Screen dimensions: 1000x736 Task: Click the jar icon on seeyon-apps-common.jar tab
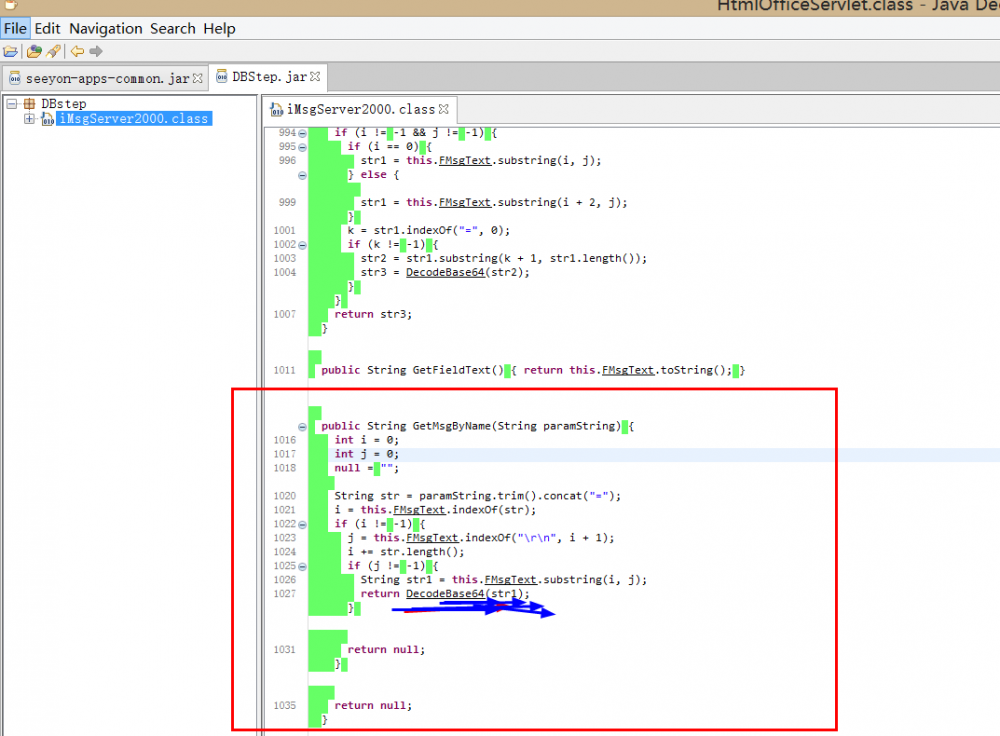coord(15,79)
